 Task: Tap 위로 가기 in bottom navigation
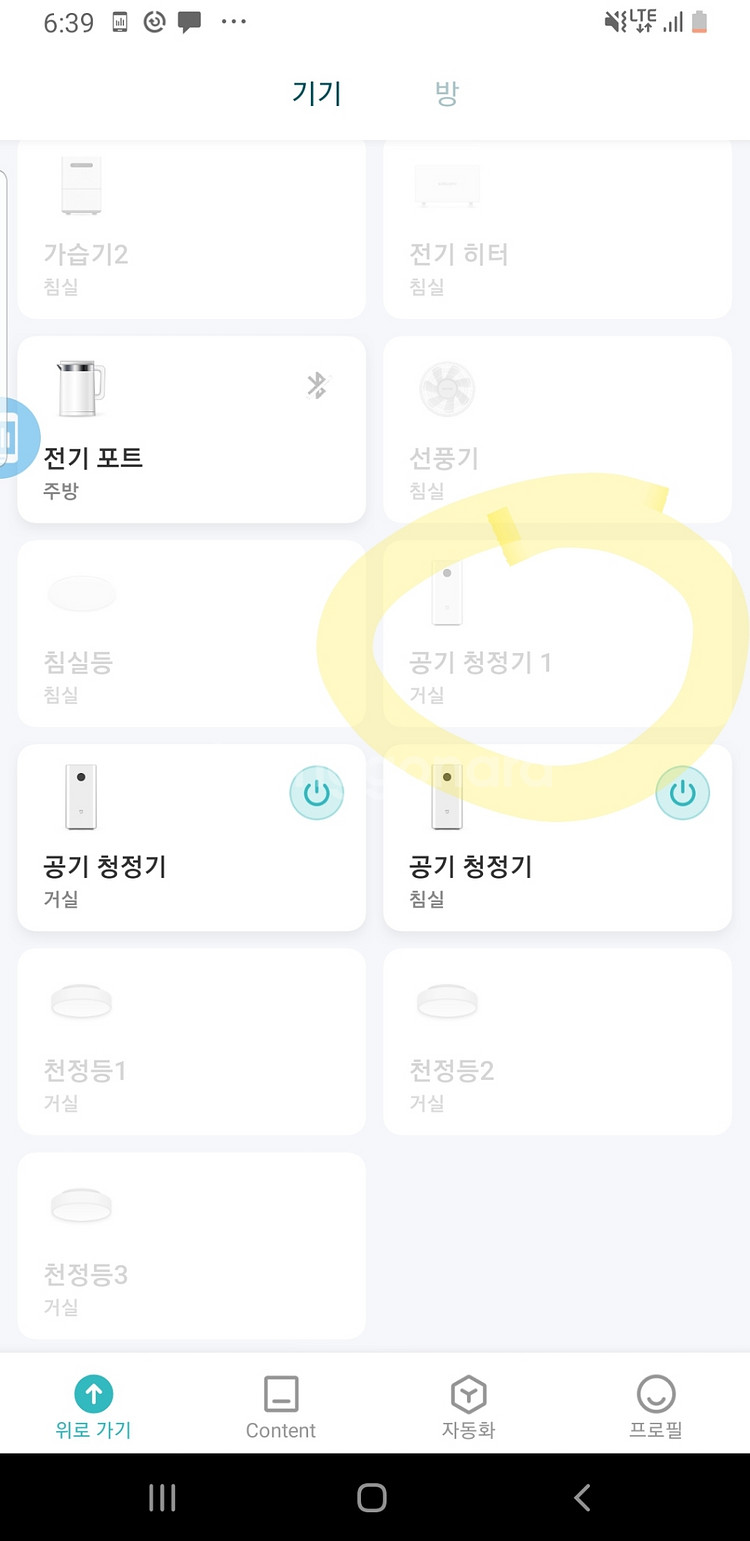coord(93,1405)
